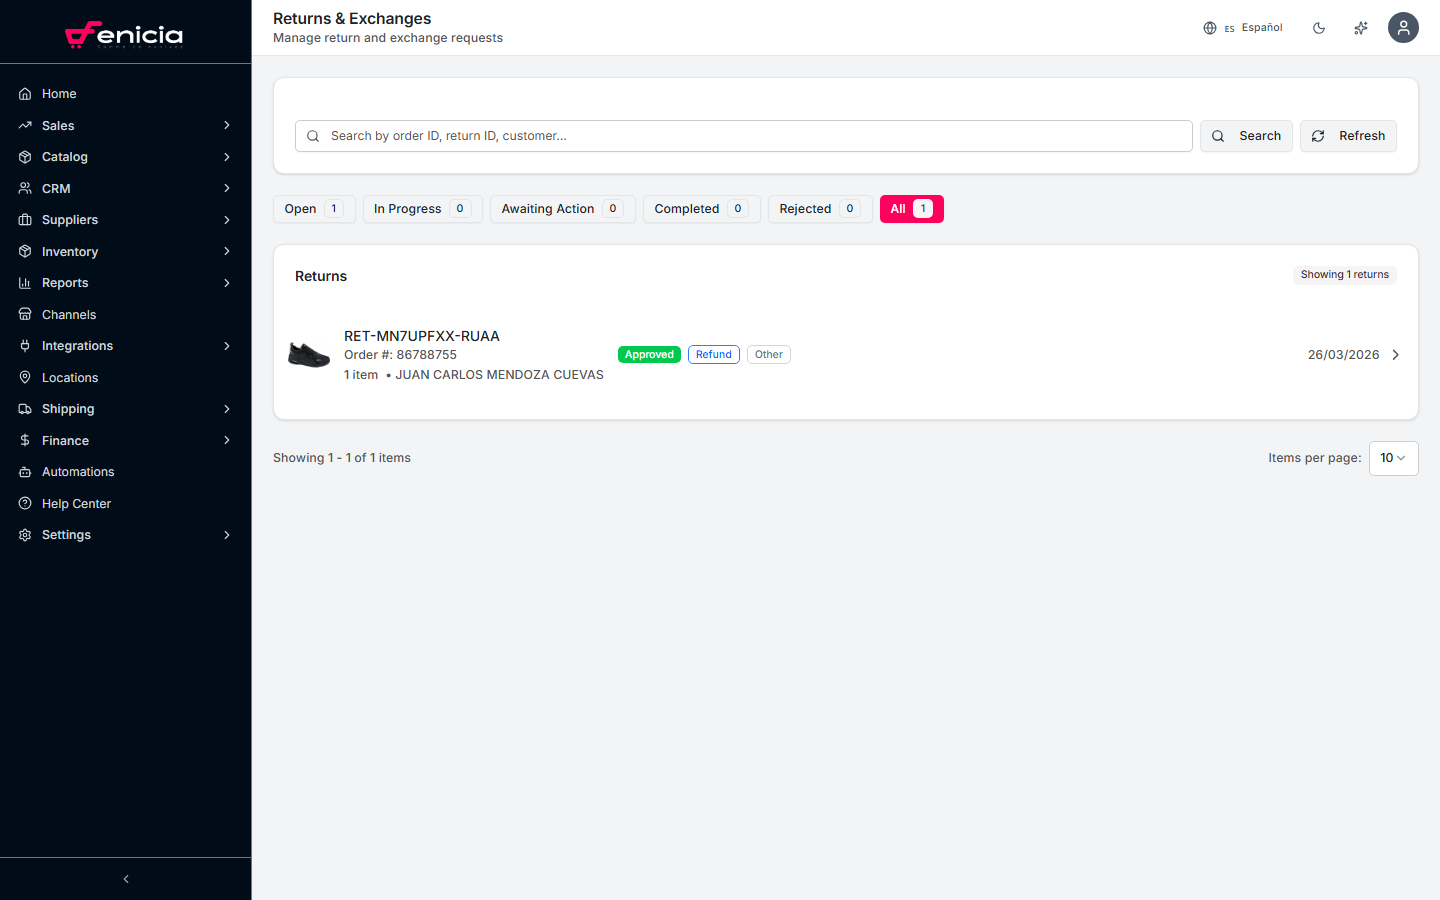Open the Home icon in sidebar
The image size is (1440, 900).
24,93
